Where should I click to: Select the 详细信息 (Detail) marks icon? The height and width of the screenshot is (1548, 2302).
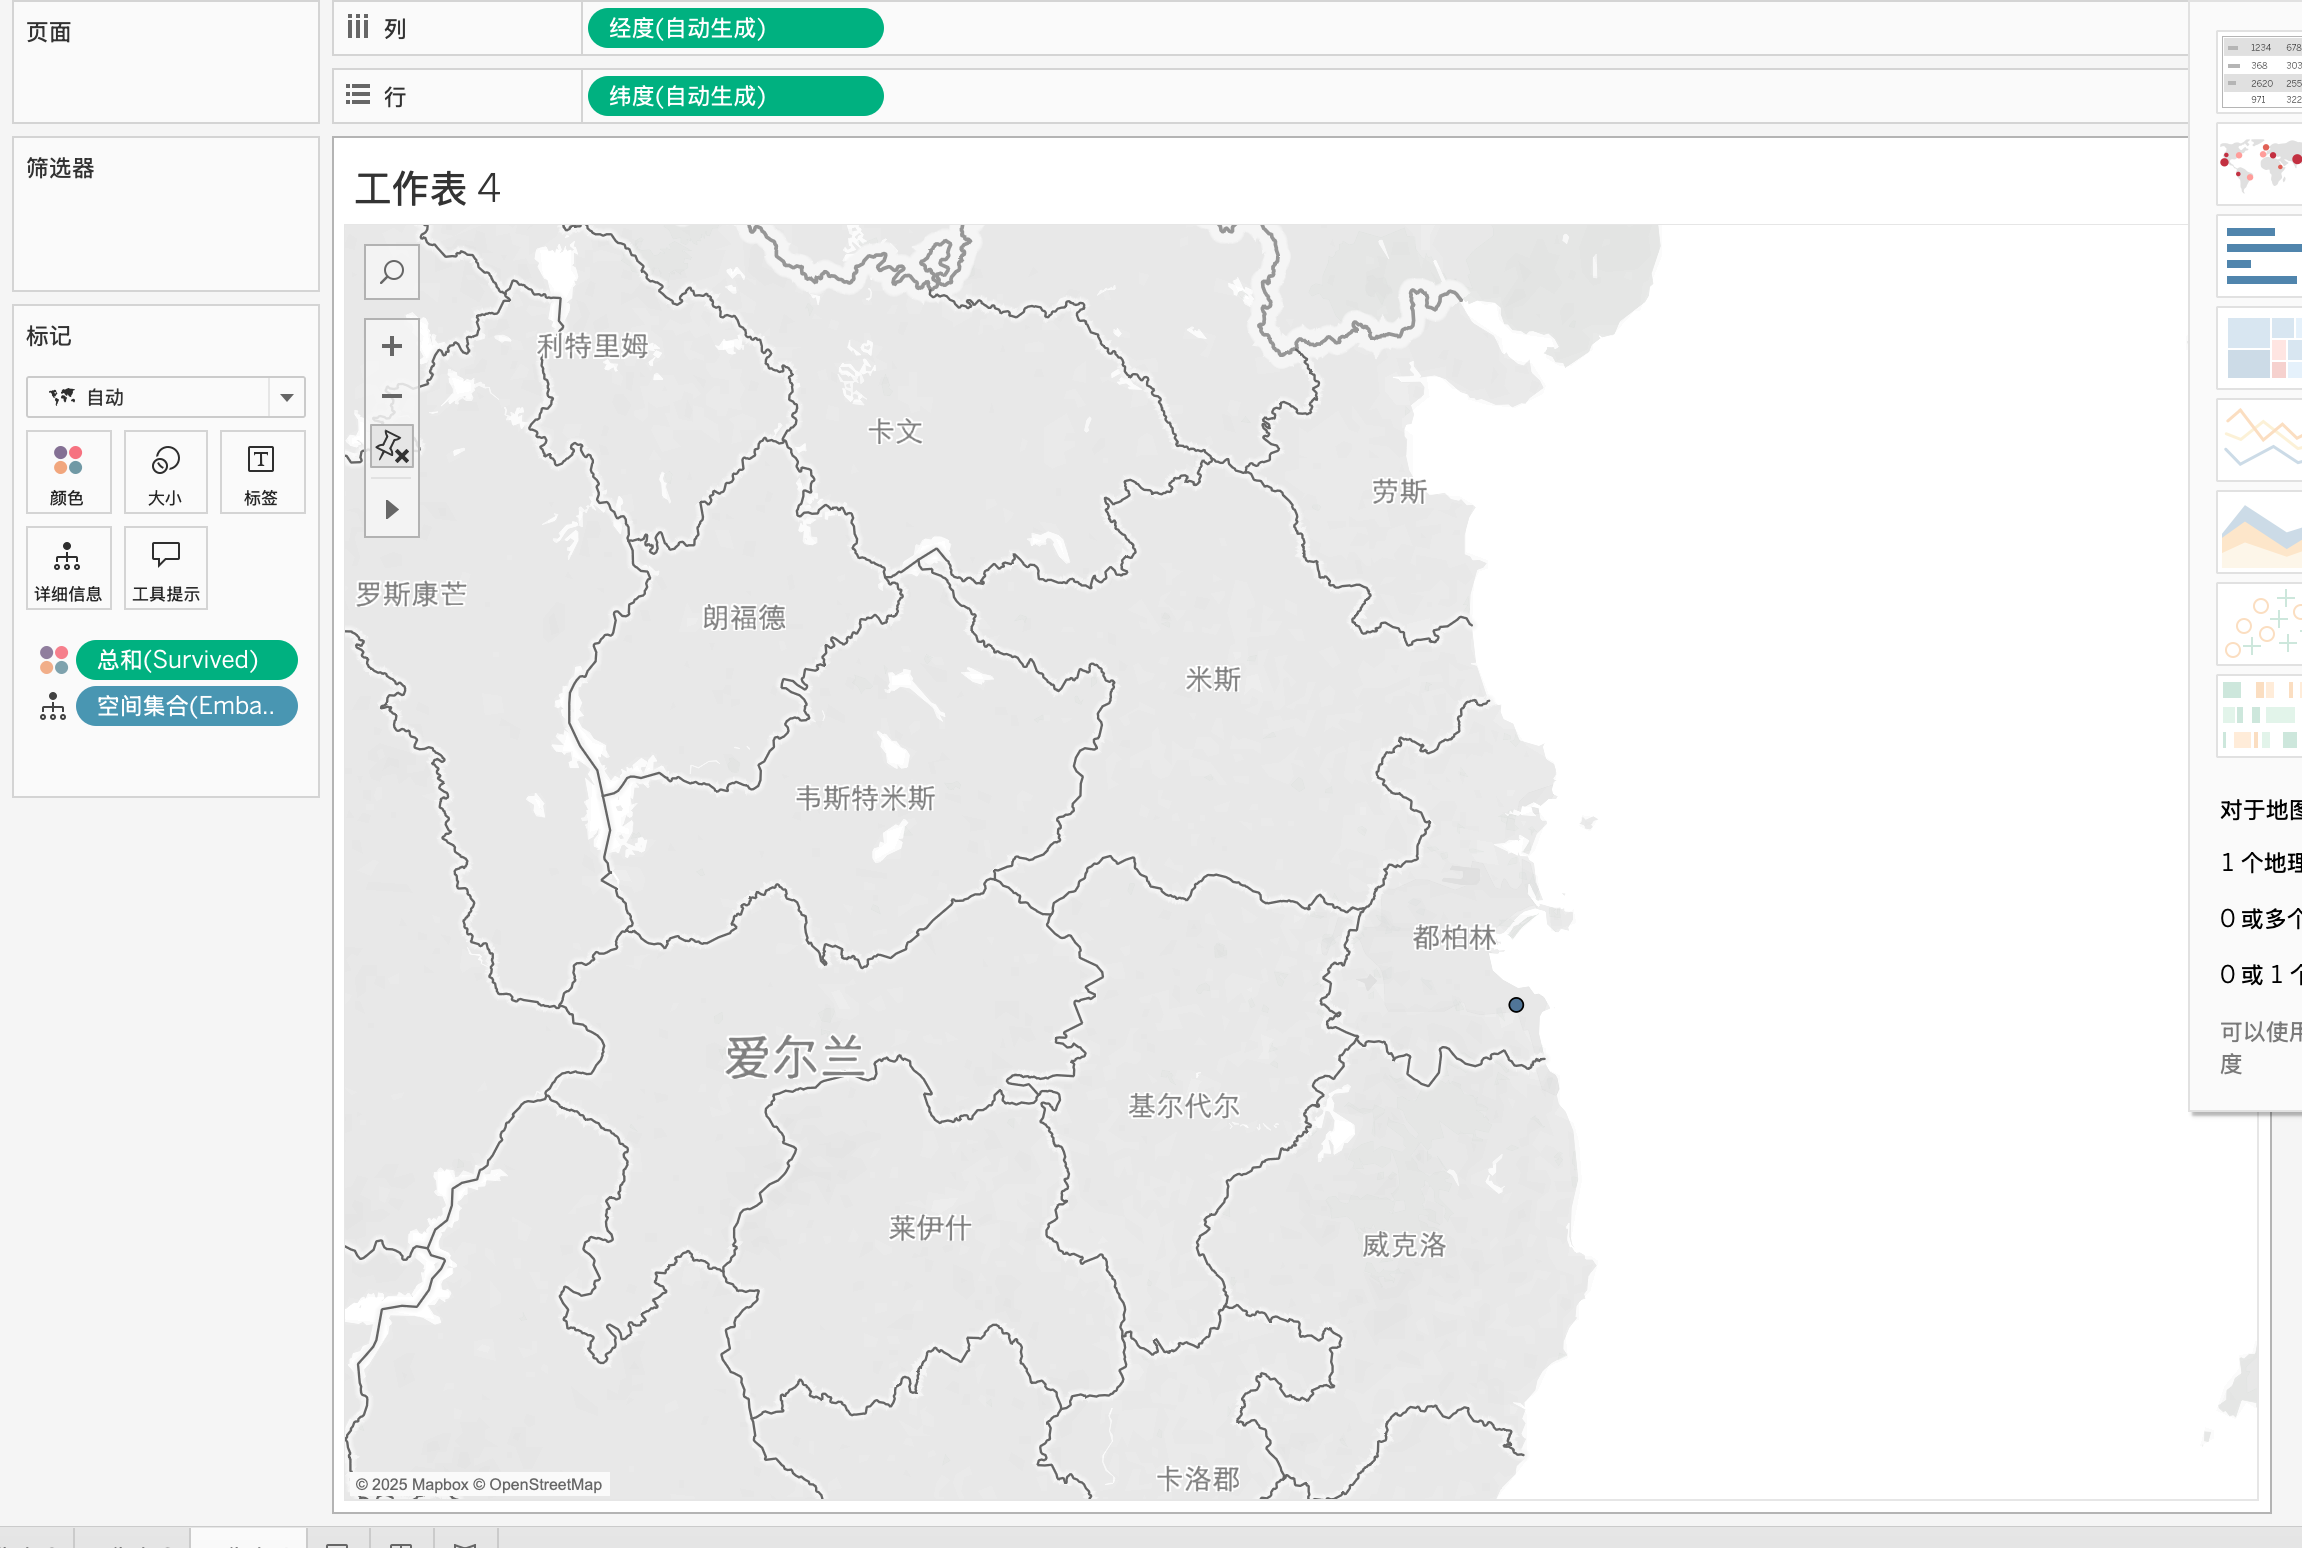click(x=67, y=567)
